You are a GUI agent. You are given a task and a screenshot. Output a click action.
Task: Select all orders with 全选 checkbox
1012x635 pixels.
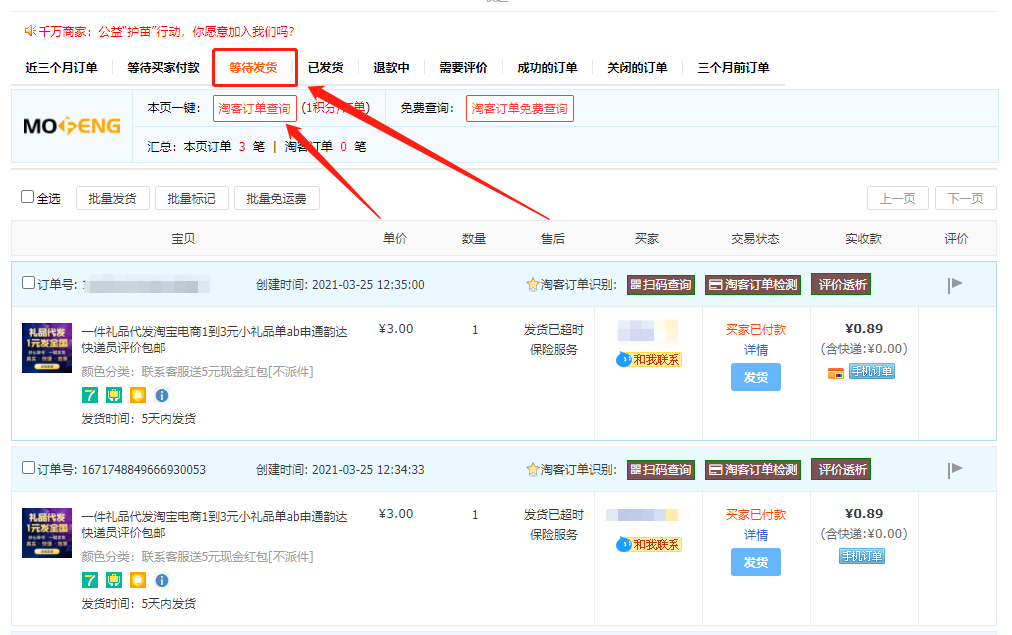click(x=27, y=197)
